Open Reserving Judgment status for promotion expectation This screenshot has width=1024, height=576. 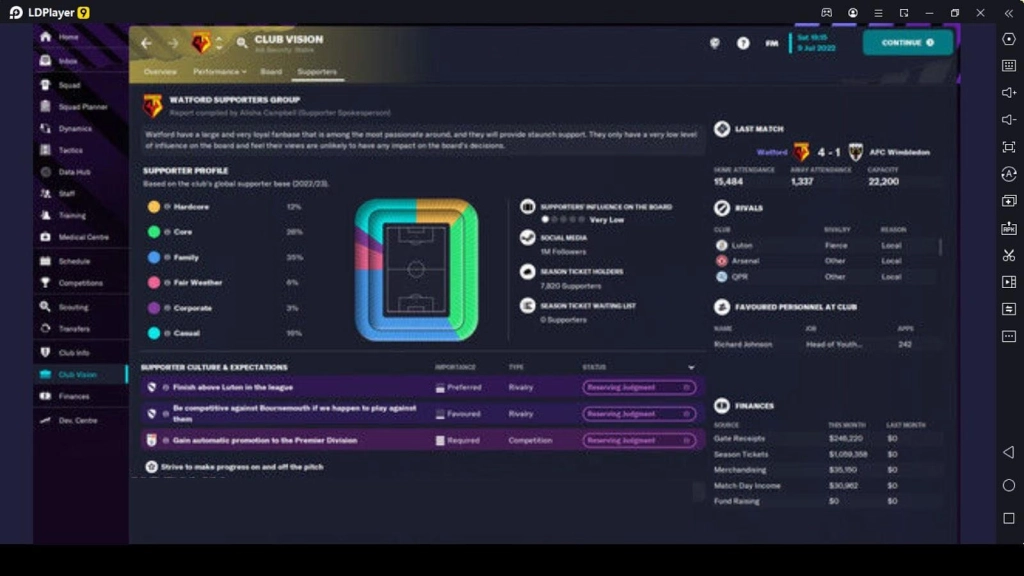coord(639,441)
